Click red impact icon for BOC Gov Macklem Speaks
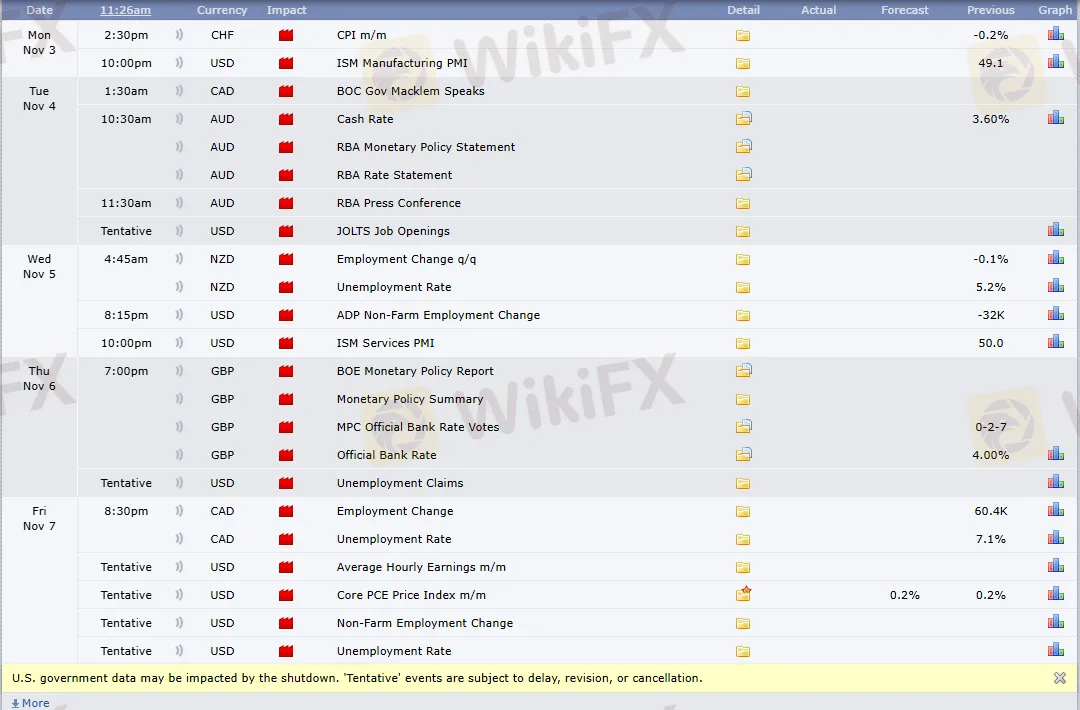 pyautogui.click(x=286, y=91)
